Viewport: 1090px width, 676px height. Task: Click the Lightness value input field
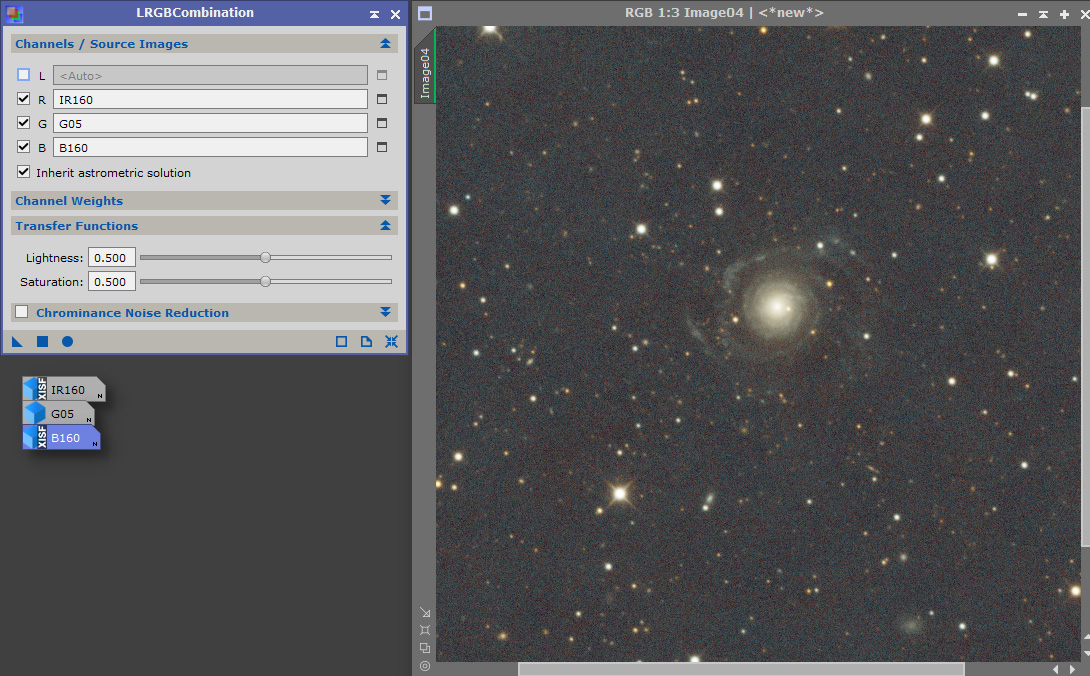click(111, 257)
